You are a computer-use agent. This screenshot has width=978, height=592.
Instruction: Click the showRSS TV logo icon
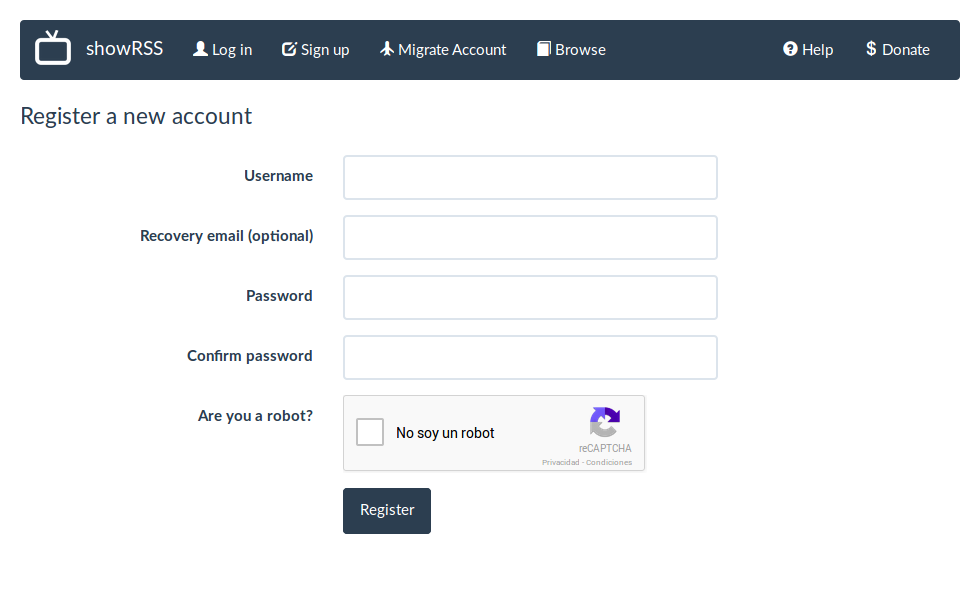click(x=53, y=47)
